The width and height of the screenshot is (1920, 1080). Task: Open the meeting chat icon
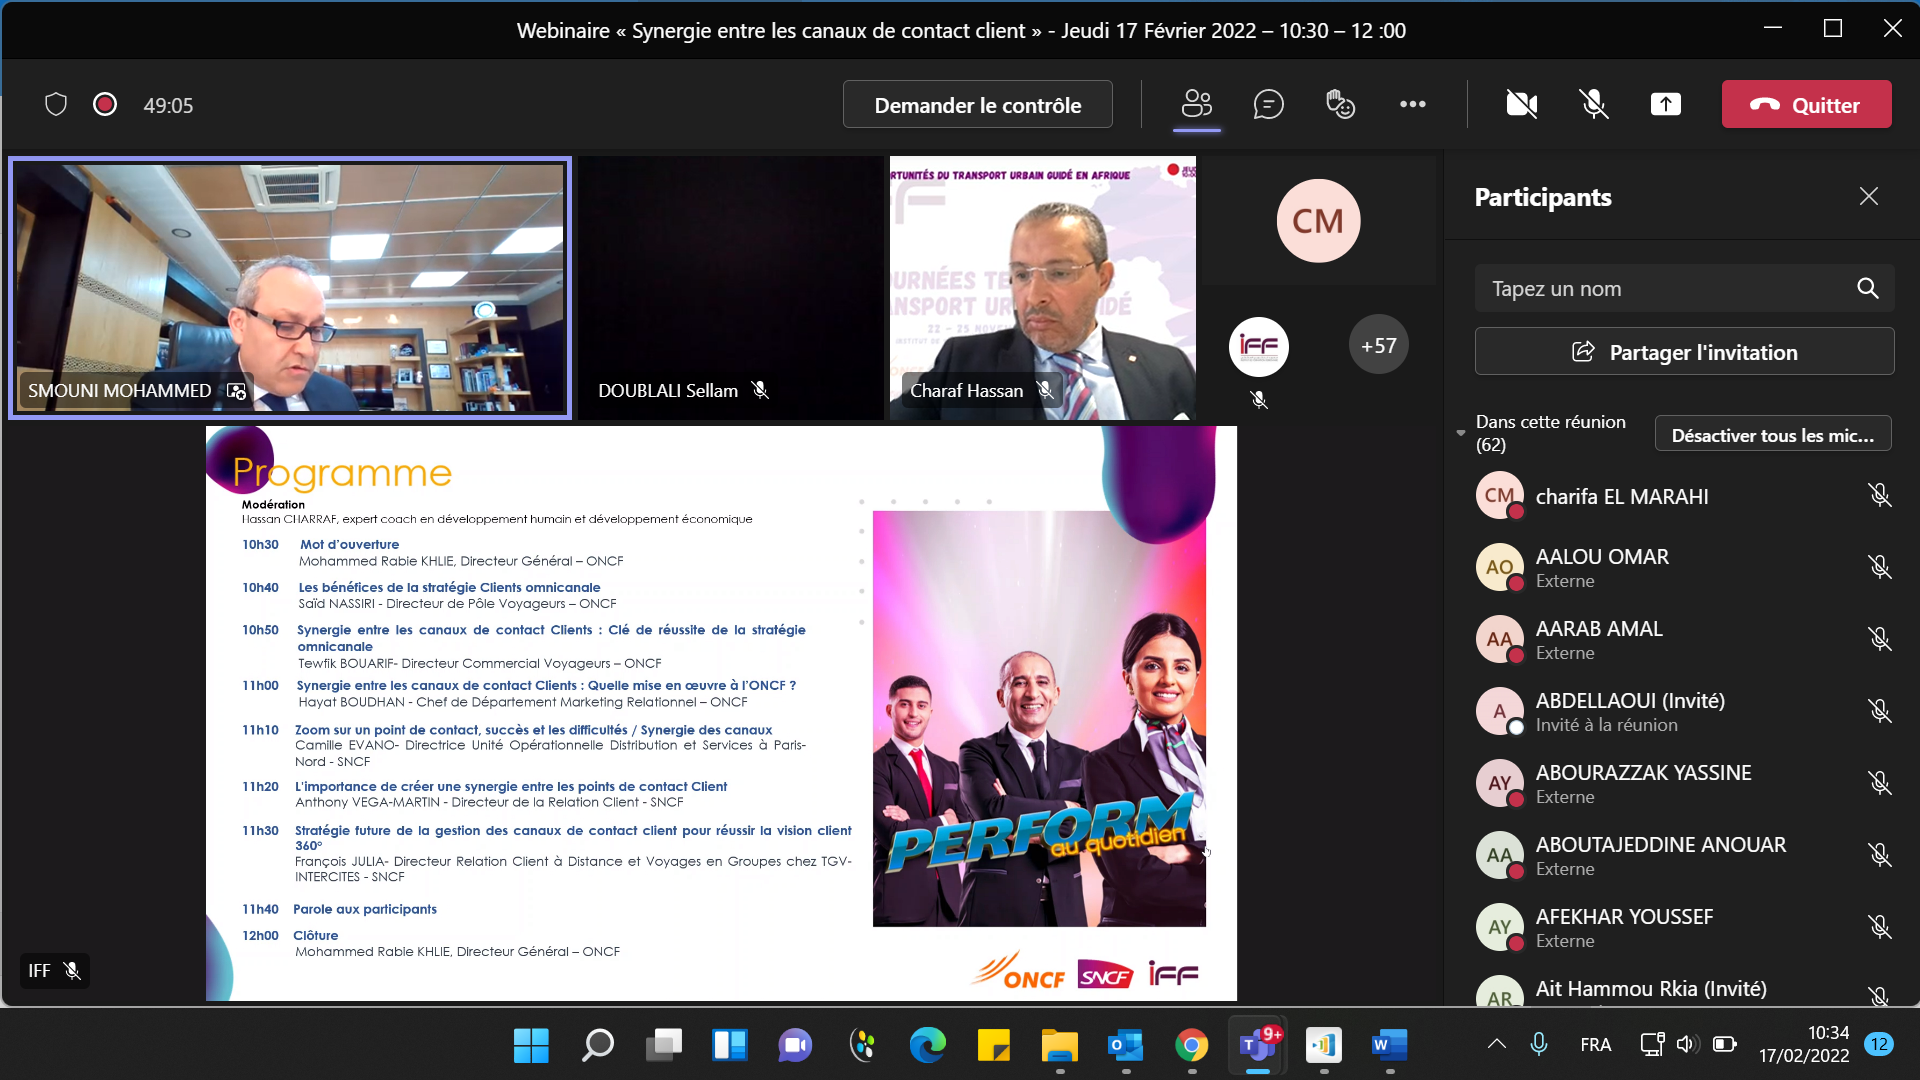coord(1268,104)
